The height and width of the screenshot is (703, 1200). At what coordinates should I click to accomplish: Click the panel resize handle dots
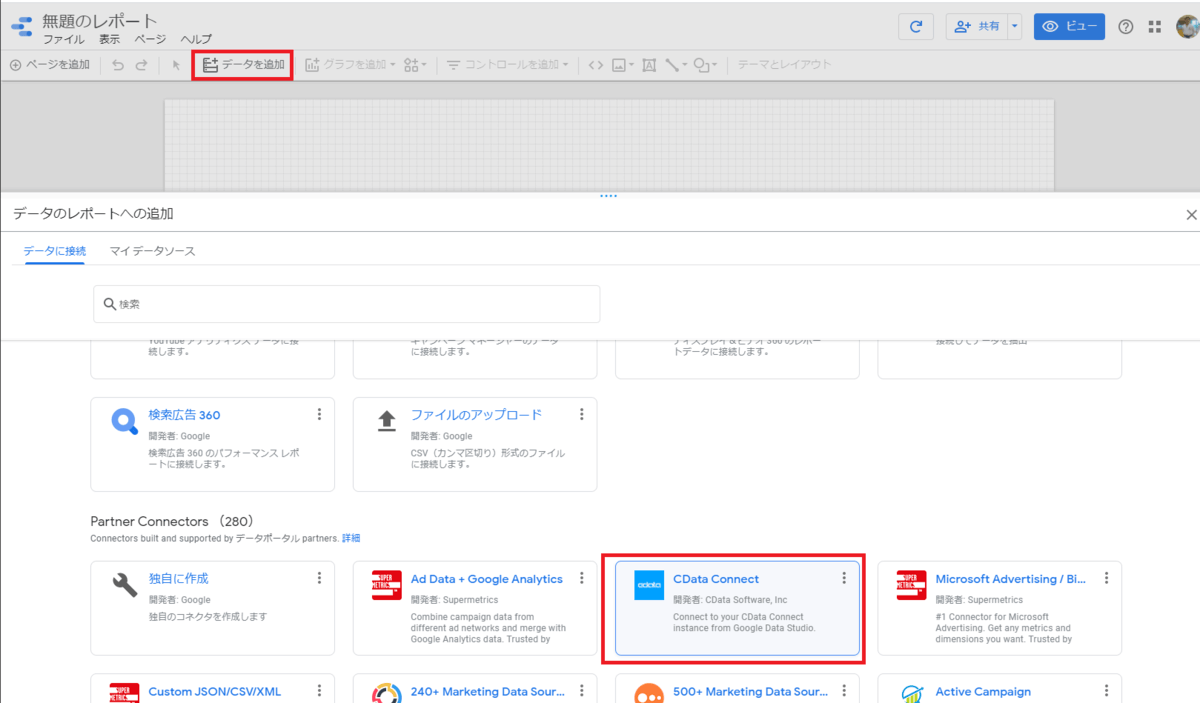(608, 196)
